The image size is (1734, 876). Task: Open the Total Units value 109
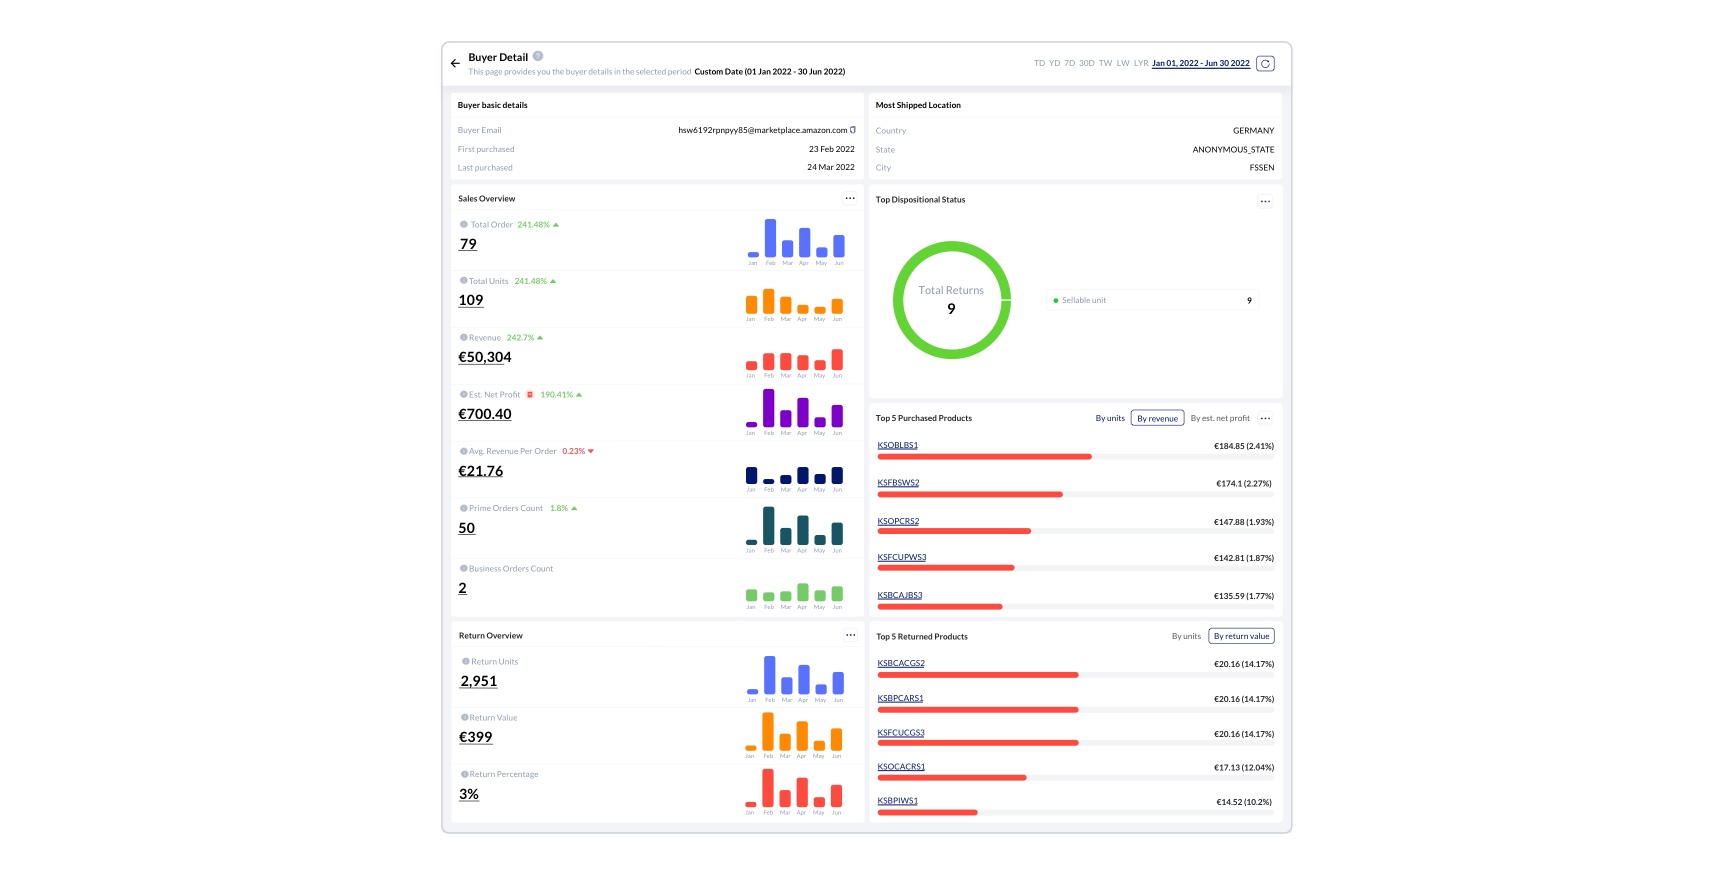pyautogui.click(x=471, y=300)
